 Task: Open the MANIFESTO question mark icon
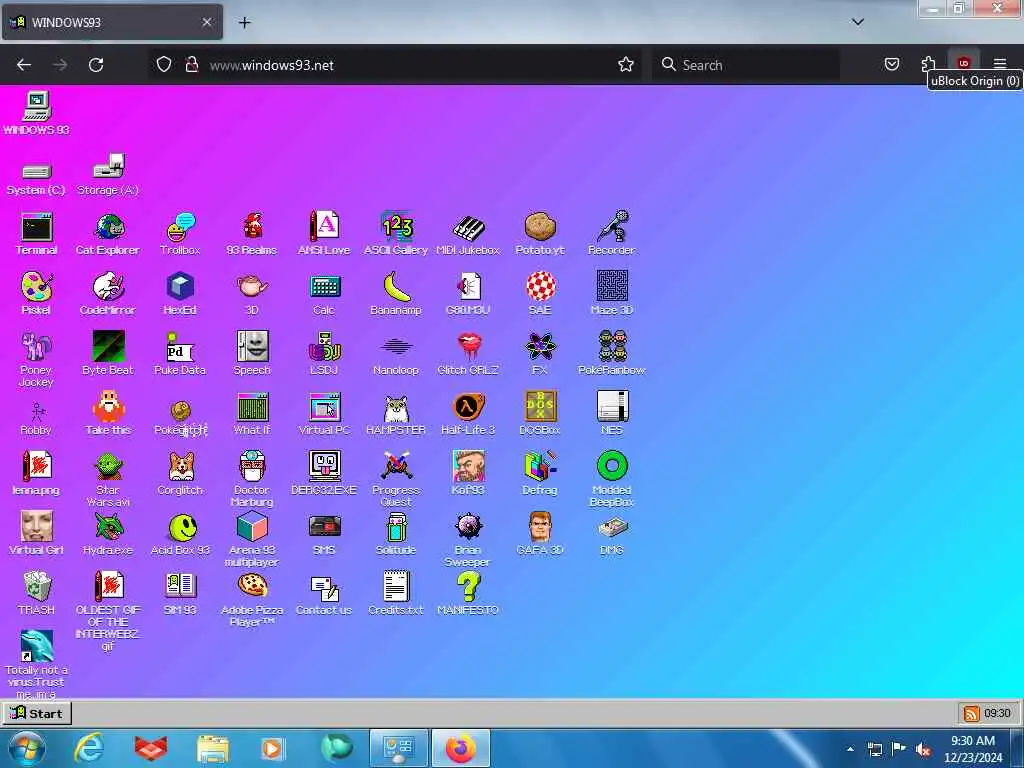[468, 594]
